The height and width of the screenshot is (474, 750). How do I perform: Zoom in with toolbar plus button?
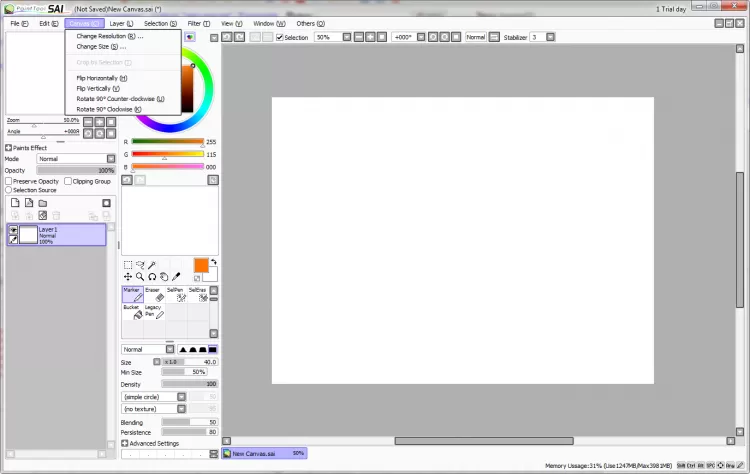coord(370,37)
